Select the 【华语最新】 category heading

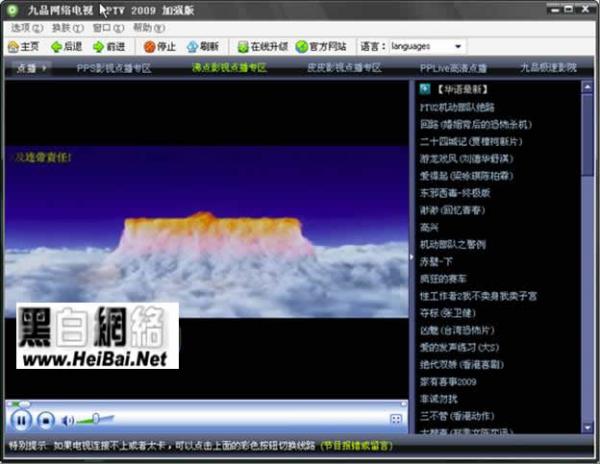tap(462, 90)
